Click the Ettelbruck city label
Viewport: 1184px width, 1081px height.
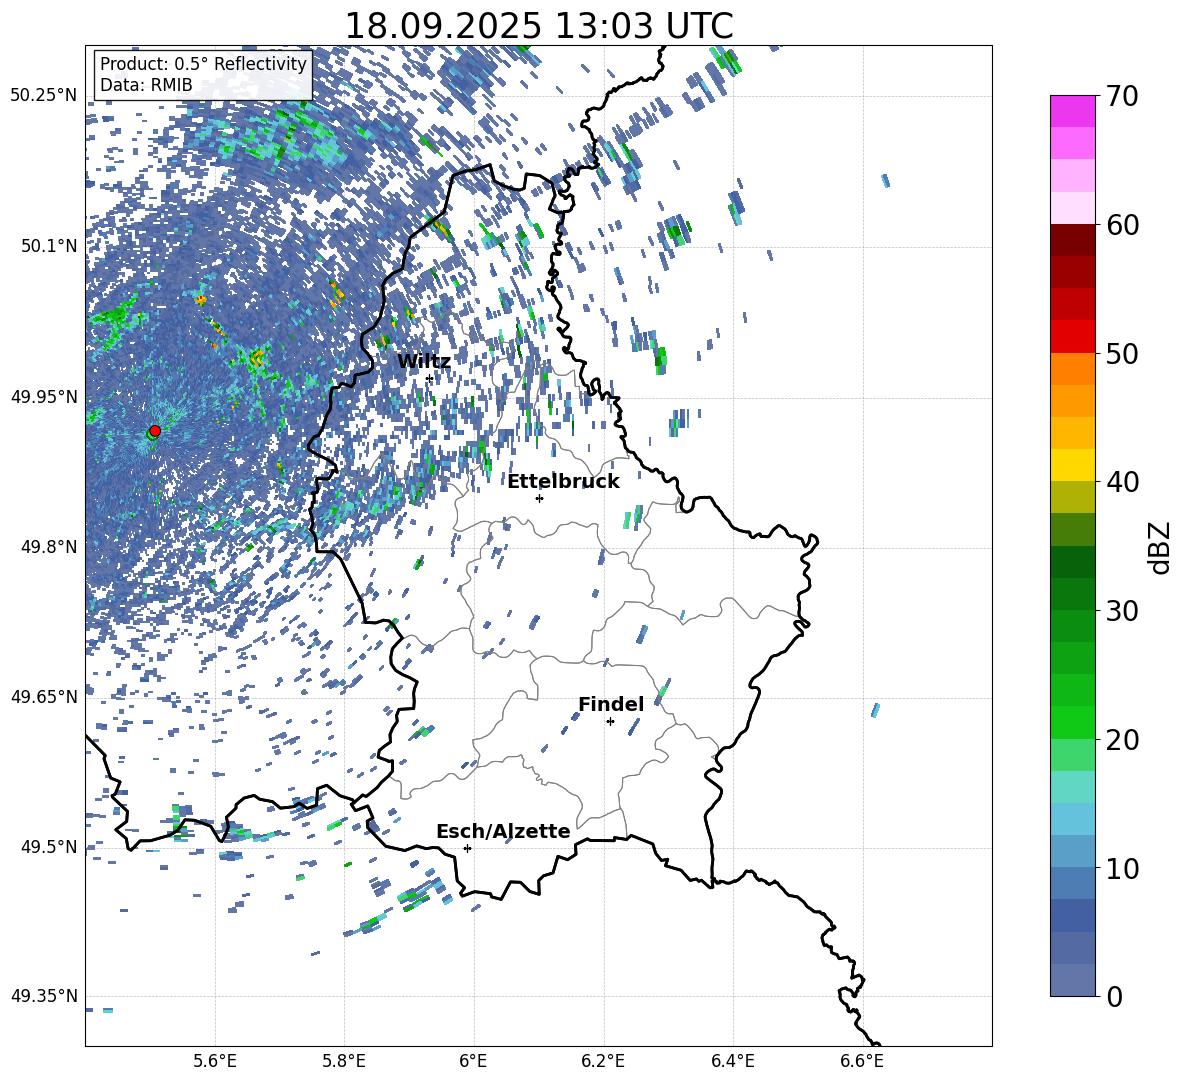pos(563,482)
